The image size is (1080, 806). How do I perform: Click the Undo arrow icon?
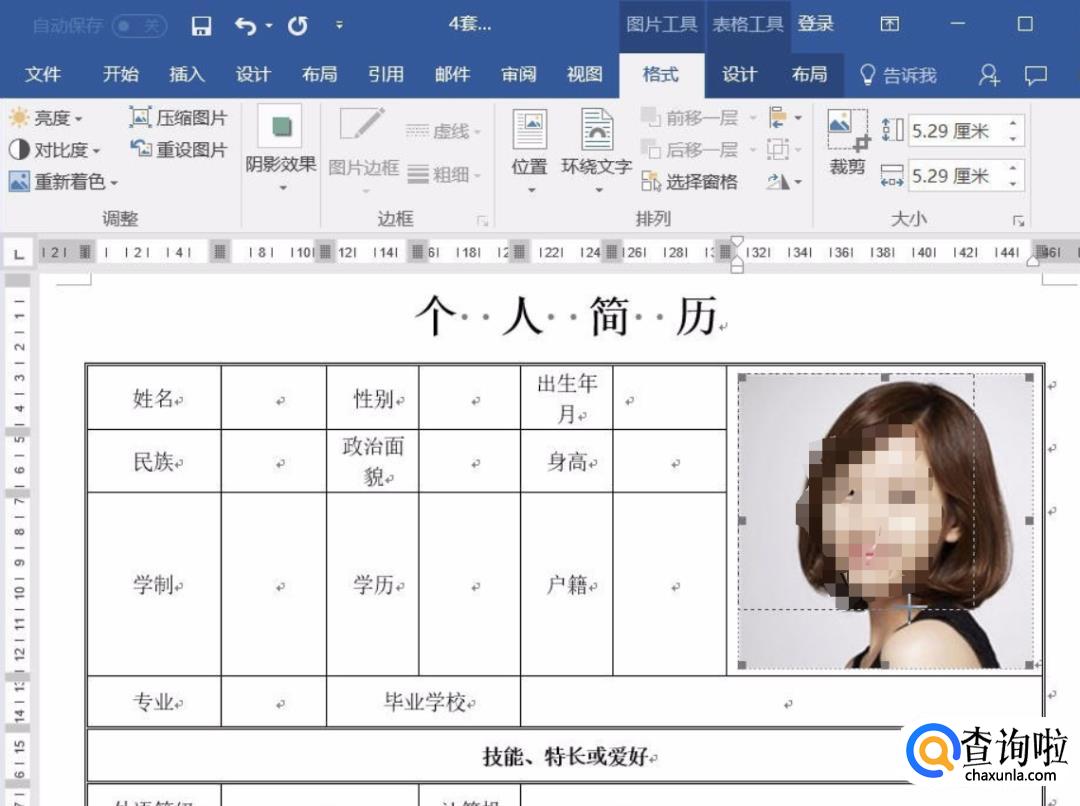(246, 26)
